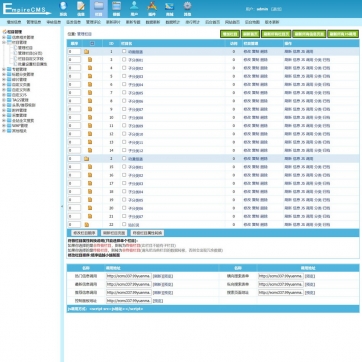The width and height of the screenshot is (362, 362).
Task: Click the page icon in row ID 7
Action: coord(90,93)
